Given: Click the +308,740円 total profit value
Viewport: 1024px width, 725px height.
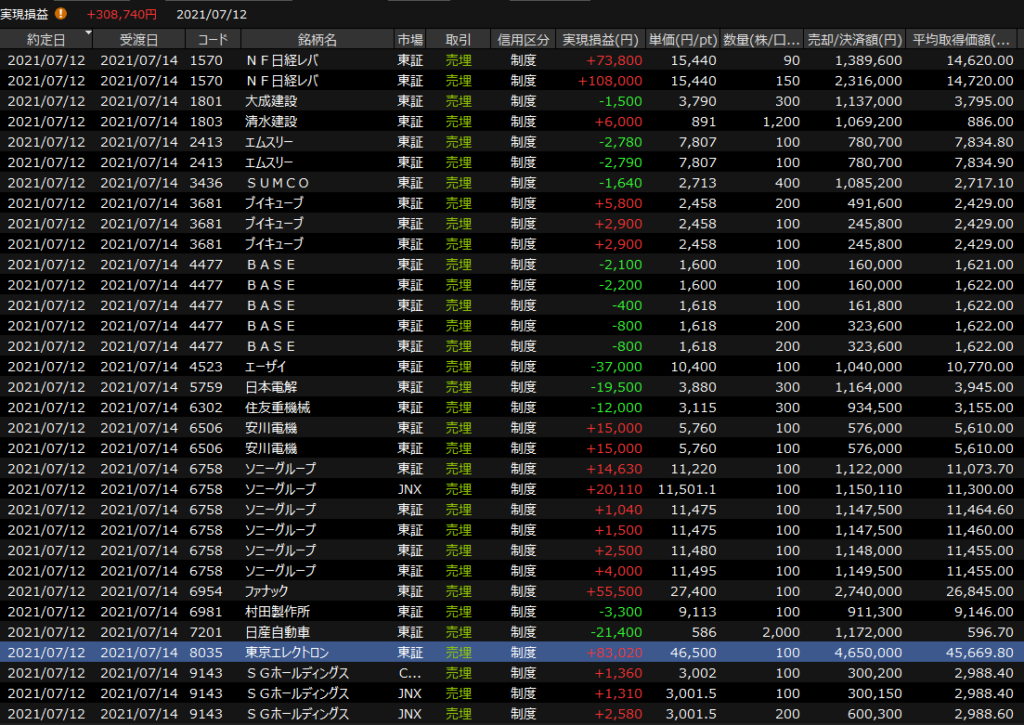Looking at the screenshot, I should click(x=121, y=14).
